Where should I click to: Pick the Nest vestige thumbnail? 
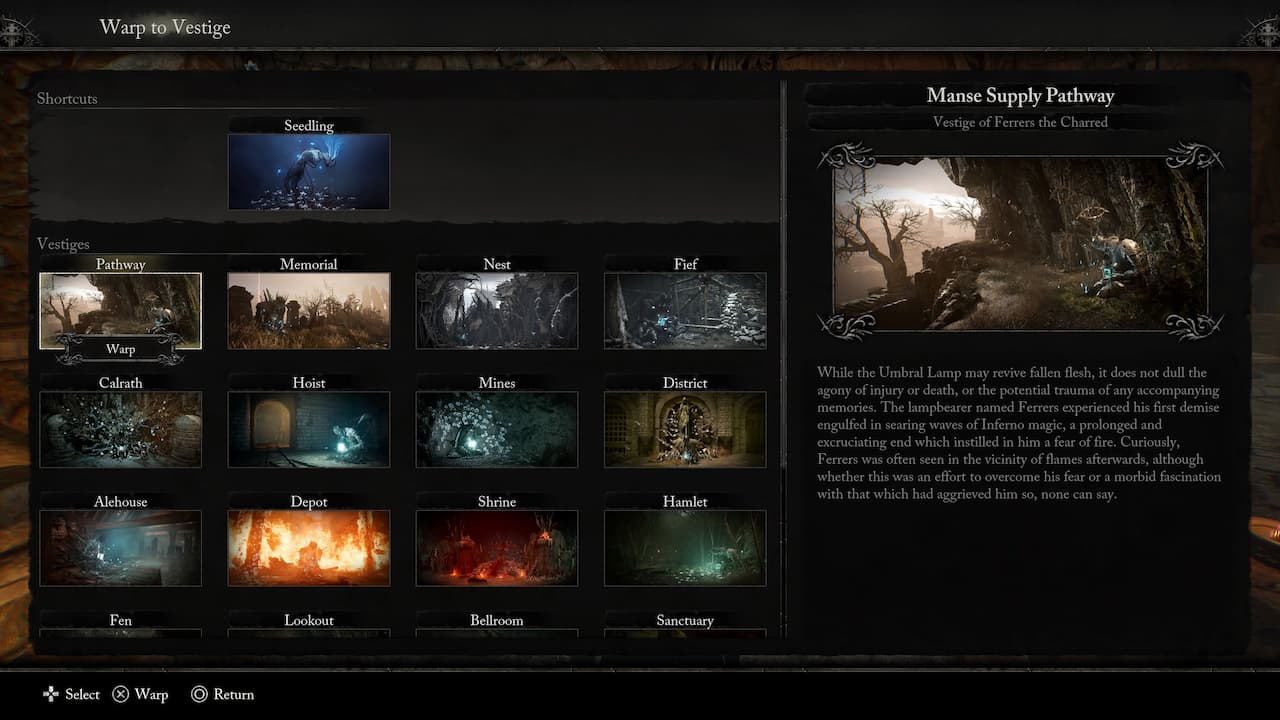497,310
